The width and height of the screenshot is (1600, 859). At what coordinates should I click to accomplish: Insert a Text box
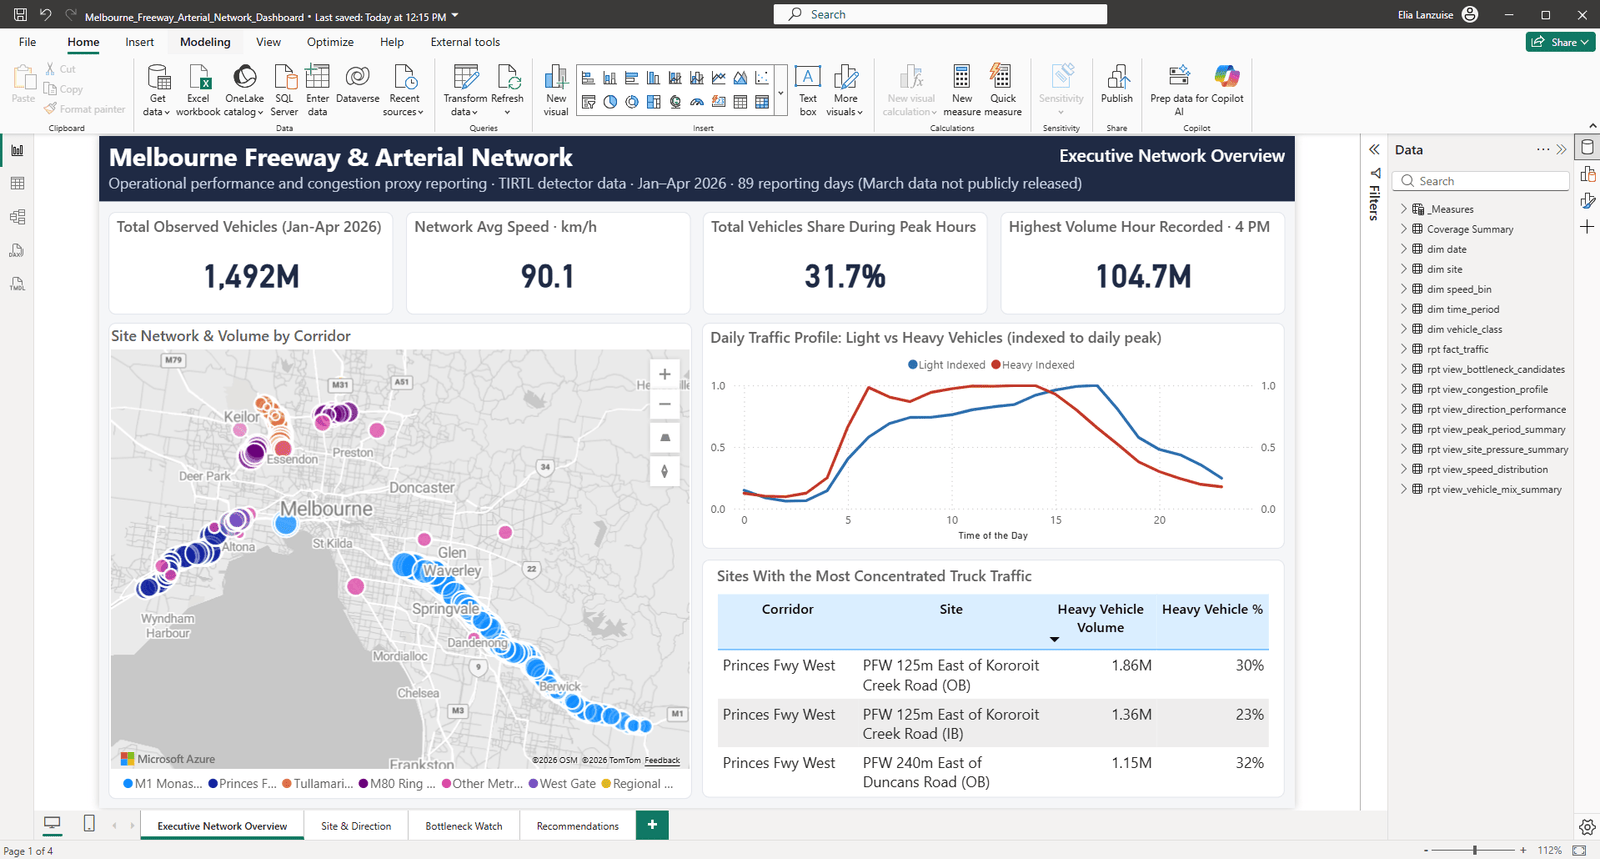tap(808, 90)
